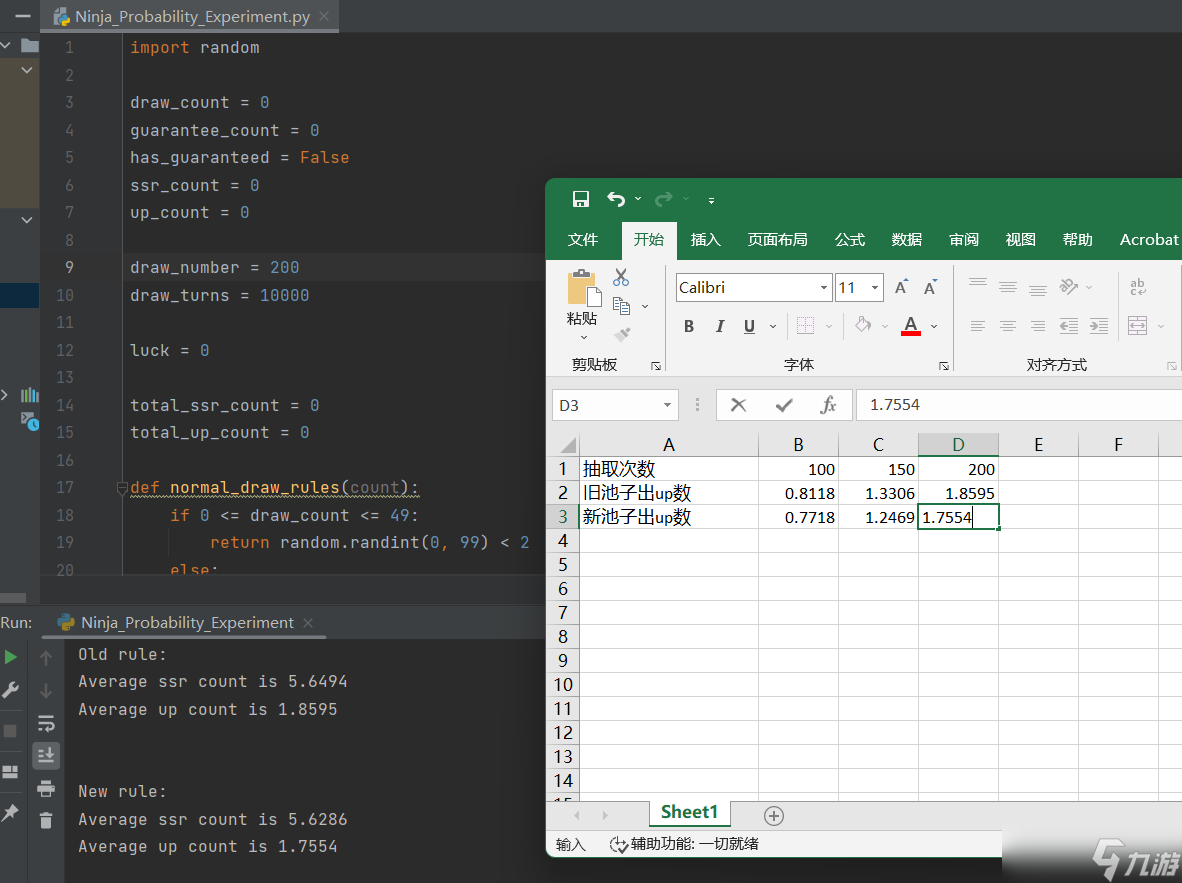Click the Redo arrow in Excel
Image resolution: width=1182 pixels, height=883 pixels.
pyautogui.click(x=663, y=199)
